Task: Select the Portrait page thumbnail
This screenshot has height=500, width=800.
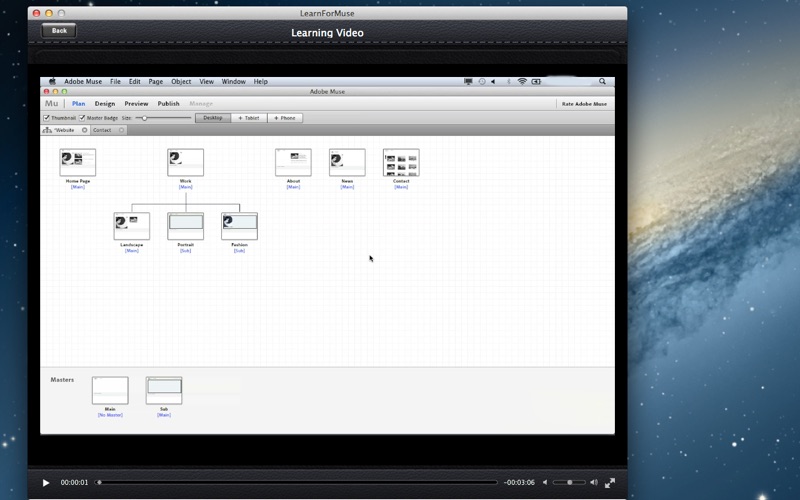Action: (185, 226)
